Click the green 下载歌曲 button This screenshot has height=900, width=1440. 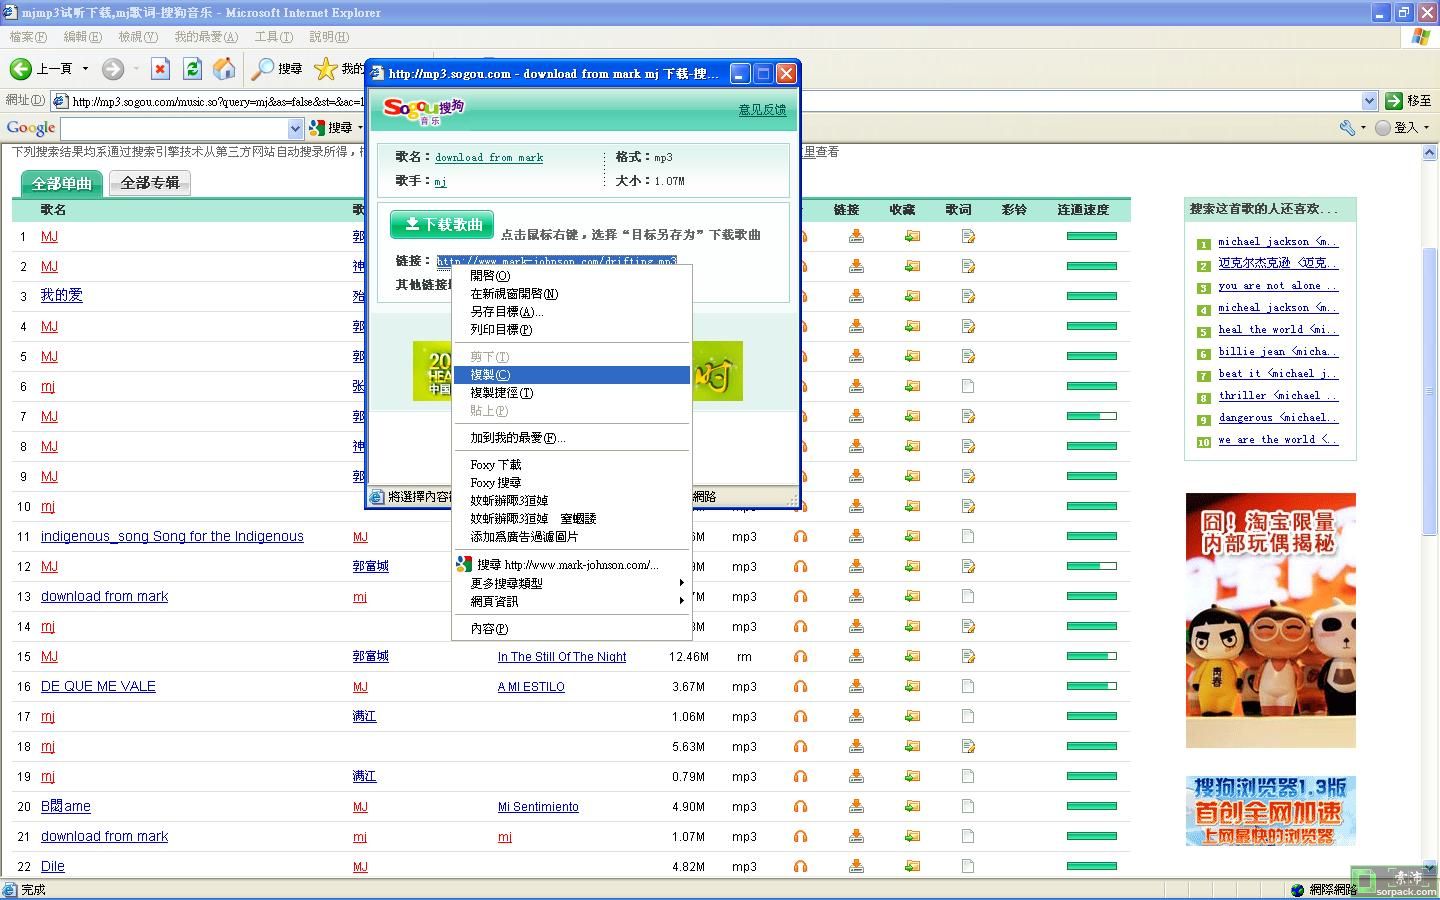(x=442, y=225)
